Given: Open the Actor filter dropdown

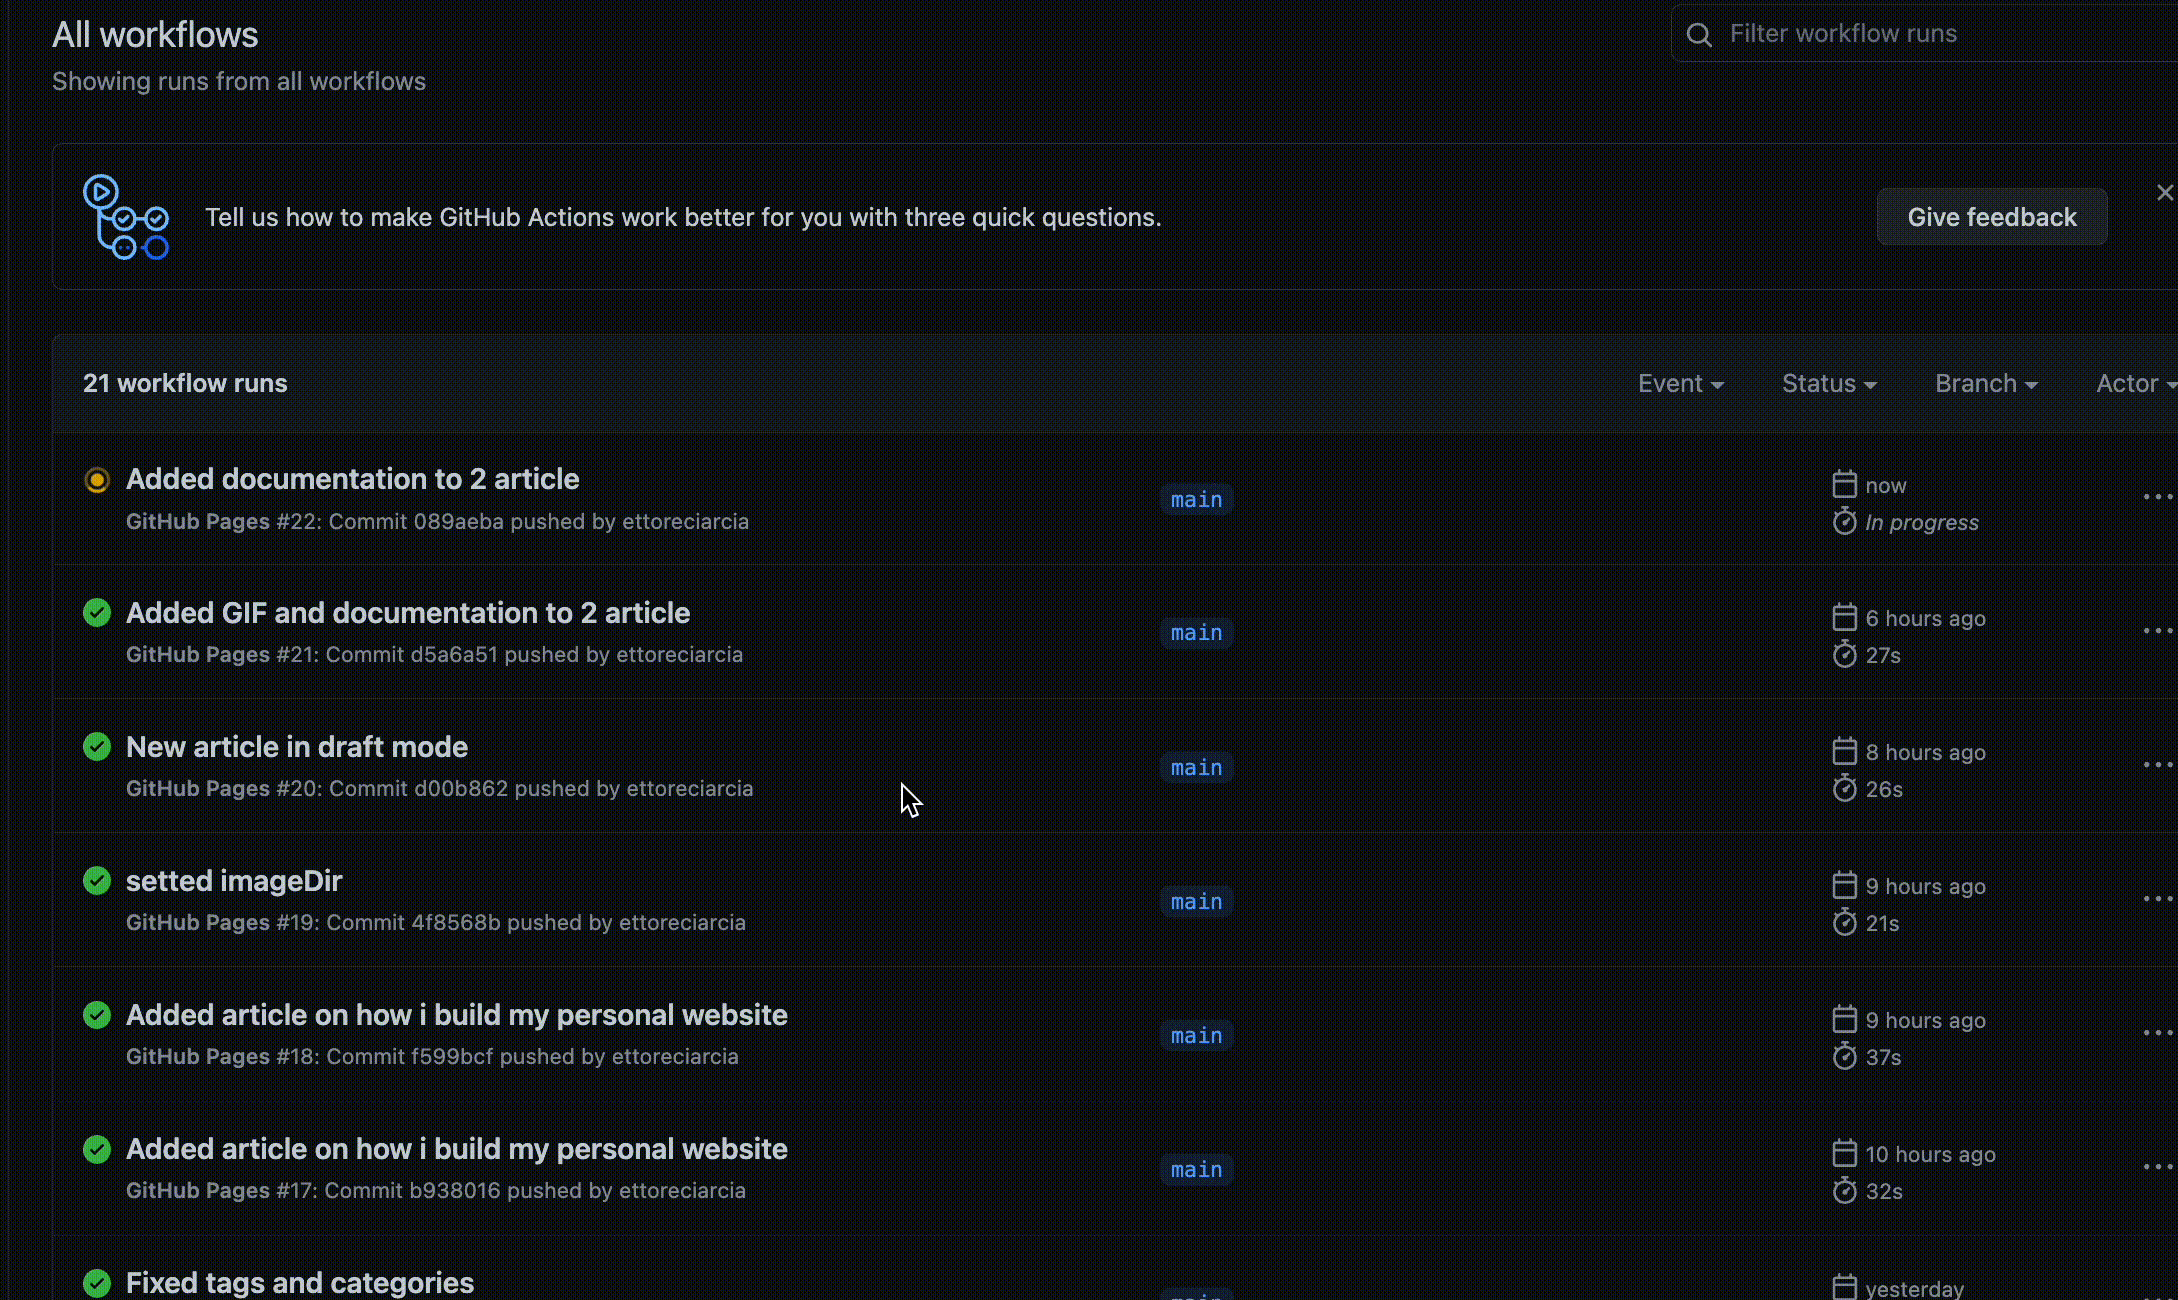Looking at the screenshot, I should pos(2136,384).
